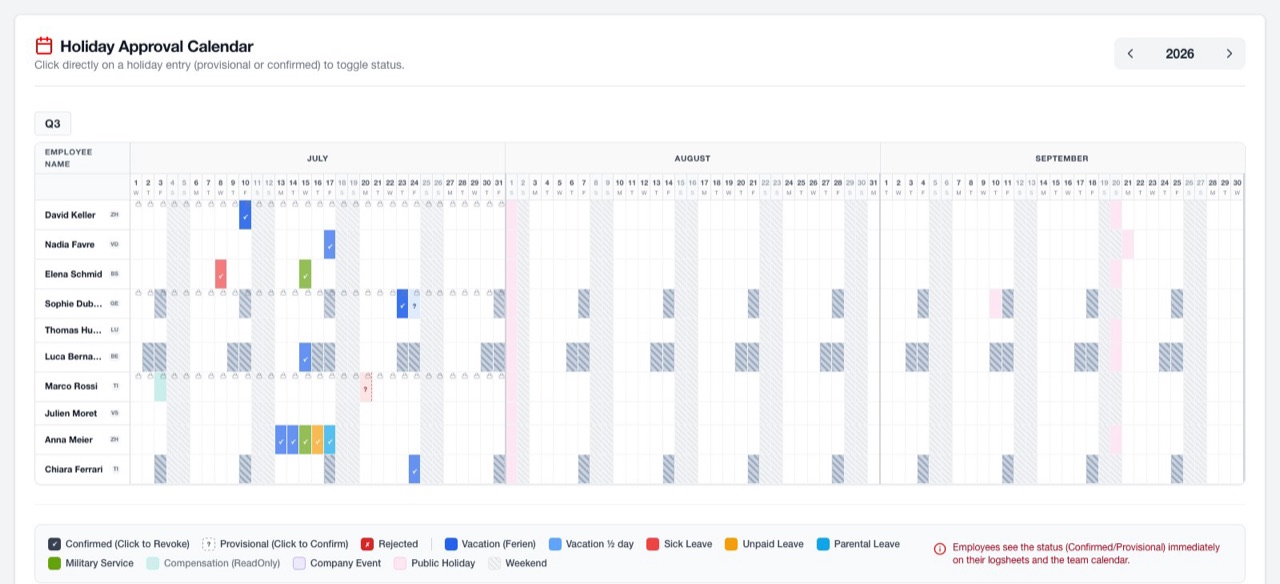Select the Q3 quarter tab
Screen dimensions: 1280x584
coord(52,124)
